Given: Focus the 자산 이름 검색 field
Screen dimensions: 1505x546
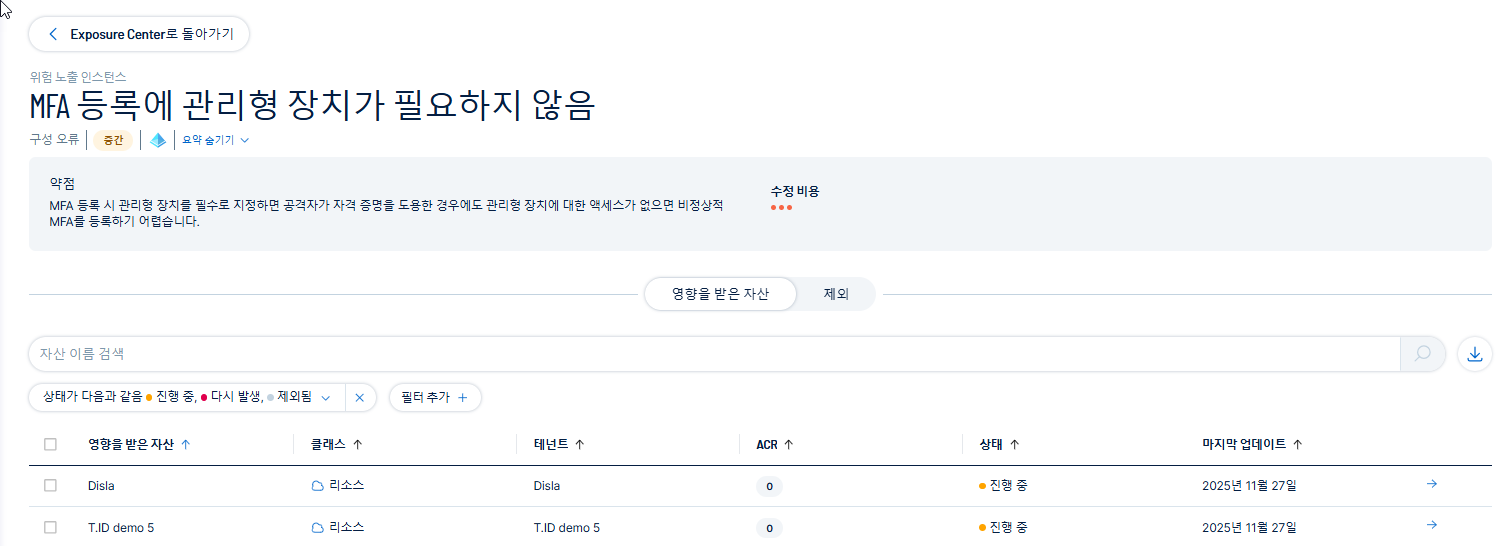Looking at the screenshot, I should click(x=700, y=353).
